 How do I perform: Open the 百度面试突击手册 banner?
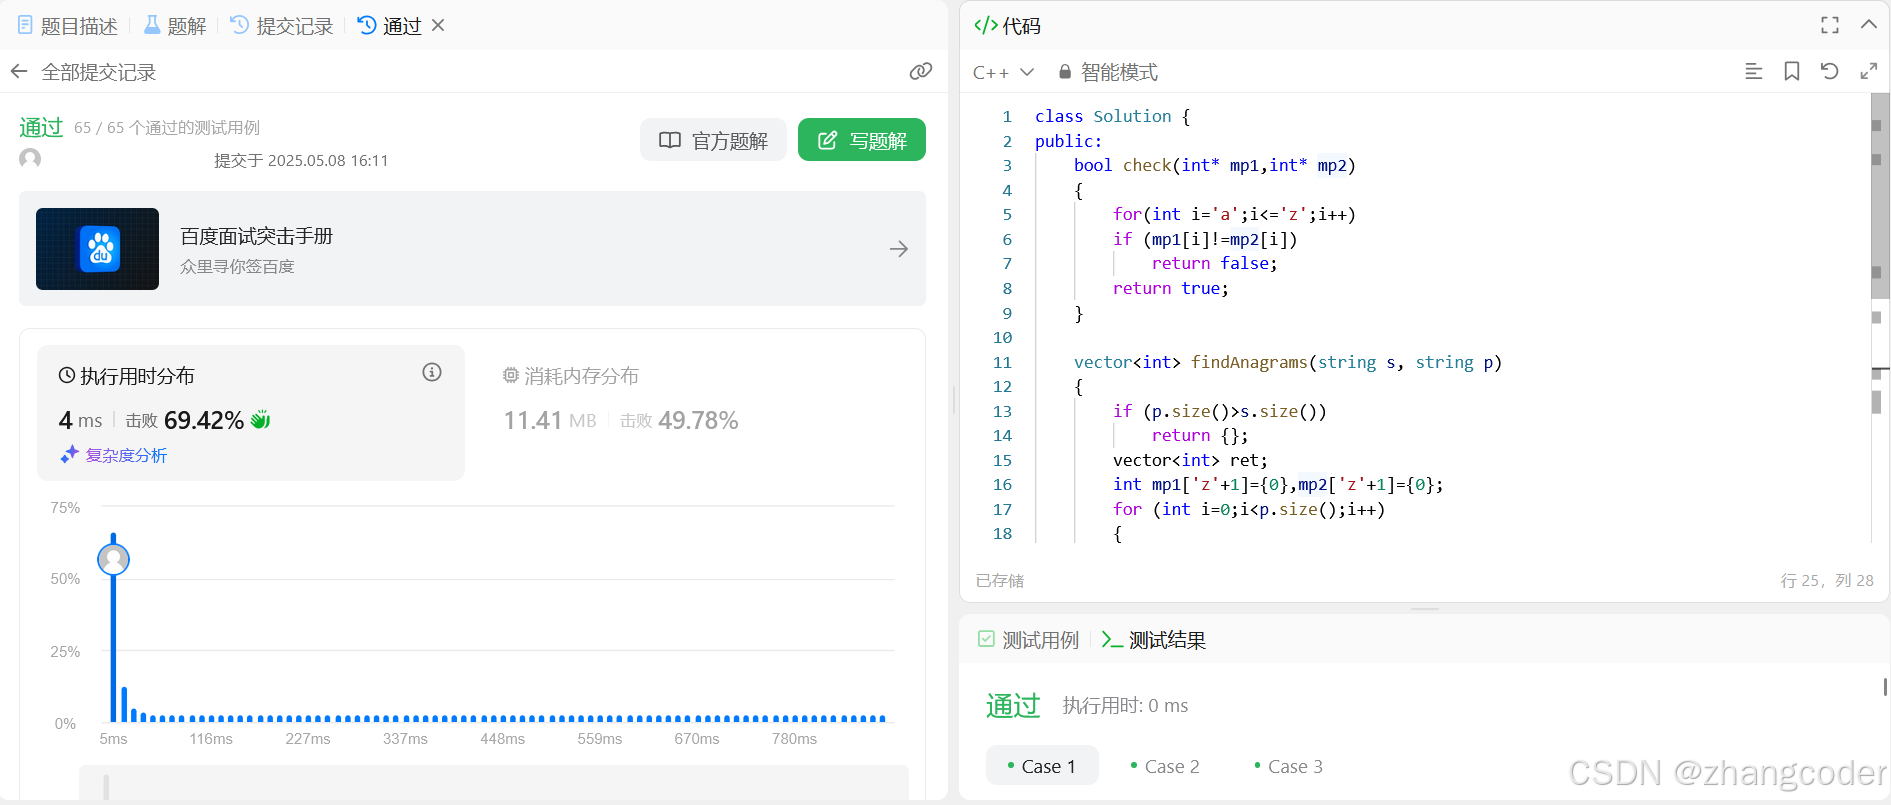click(x=472, y=248)
